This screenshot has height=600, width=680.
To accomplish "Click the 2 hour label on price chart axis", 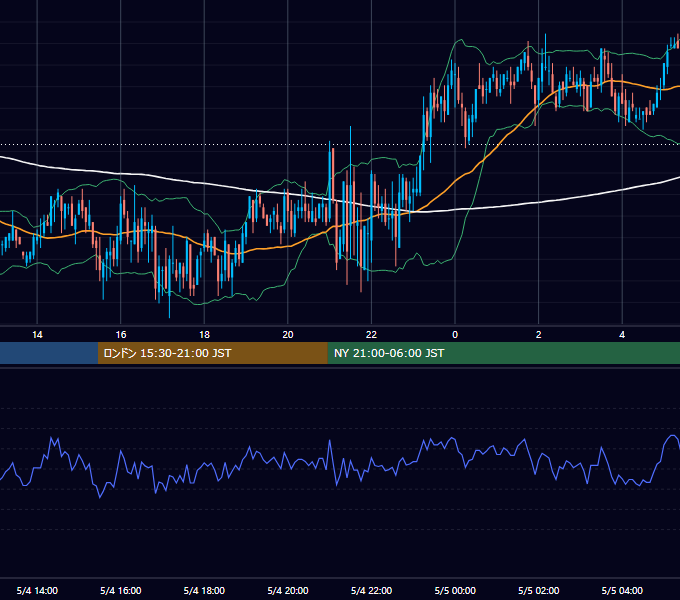I will click(x=539, y=335).
